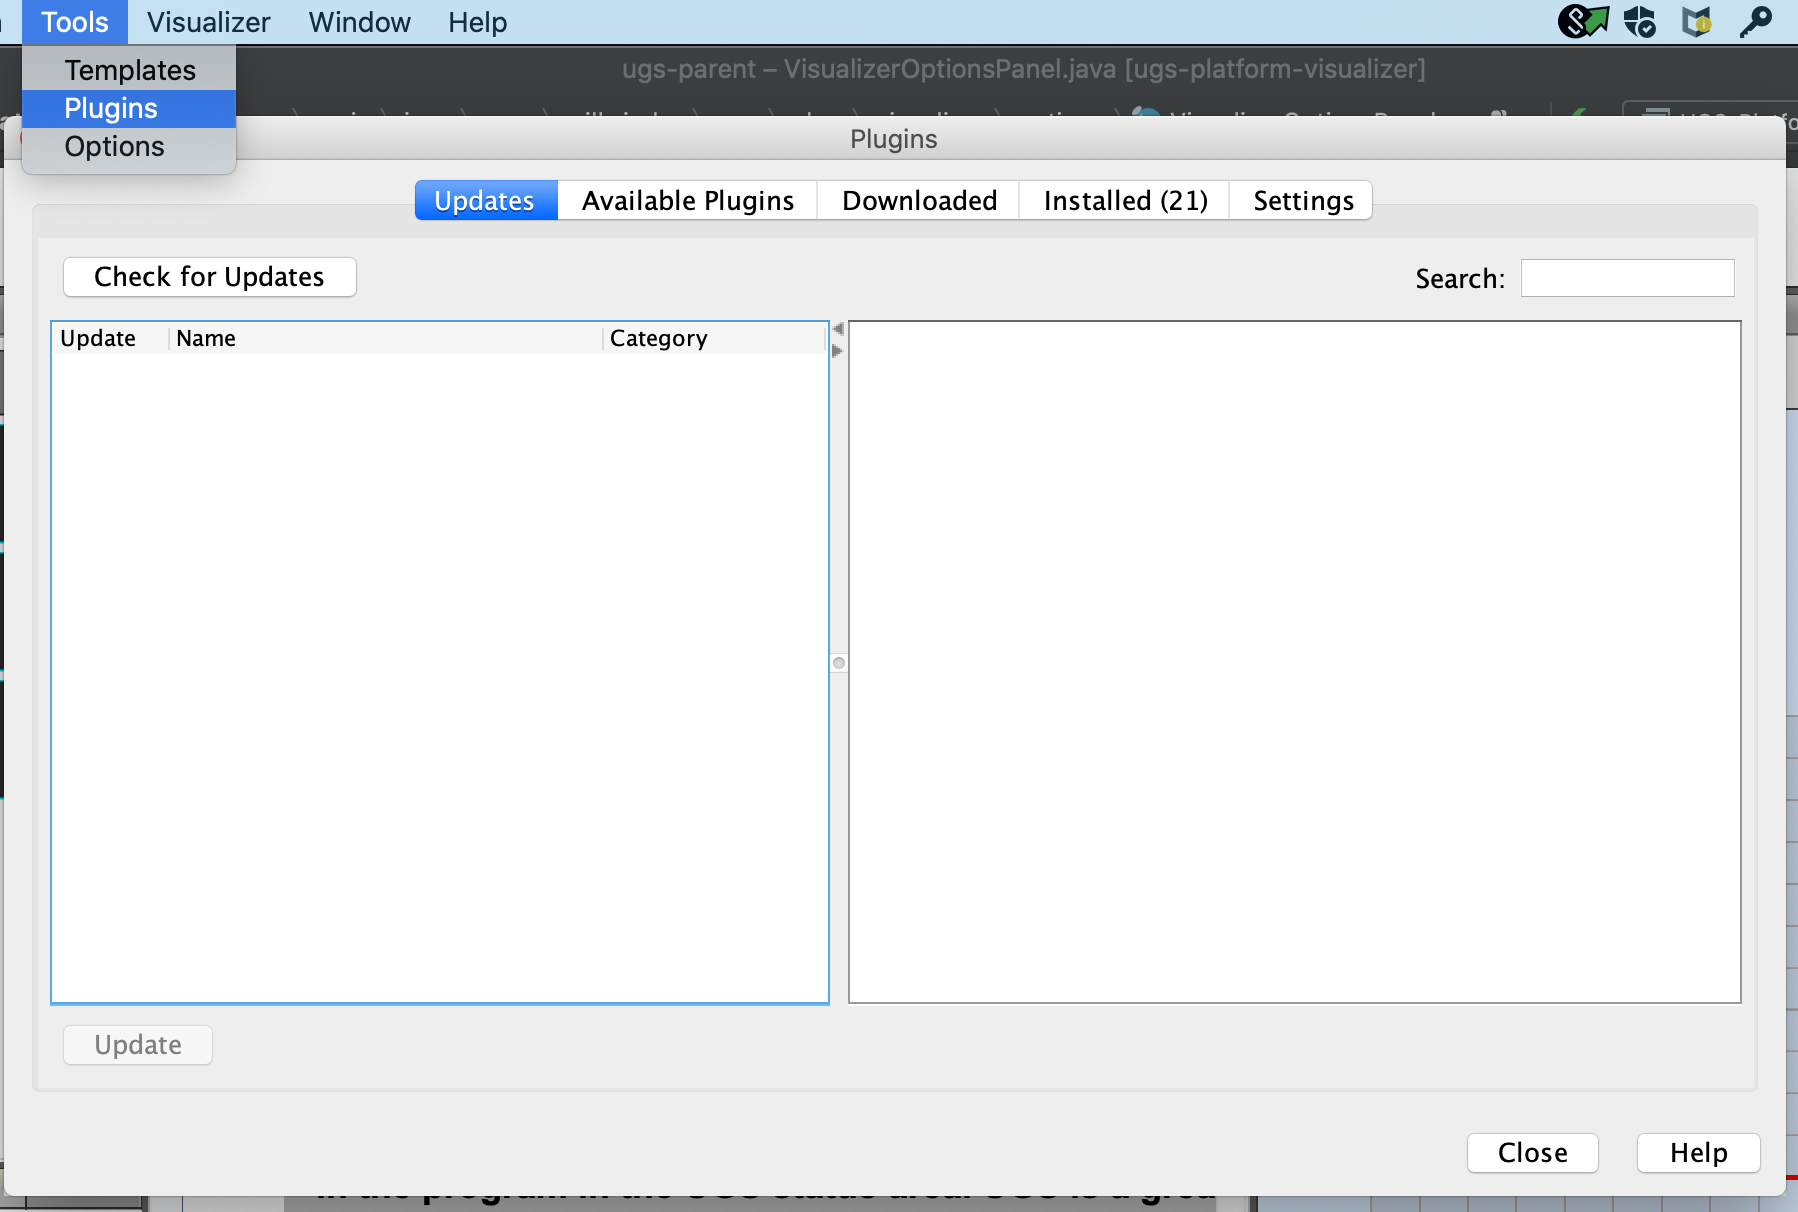Open the Visualizer menu
The width and height of the screenshot is (1798, 1212).
pyautogui.click(x=208, y=22)
